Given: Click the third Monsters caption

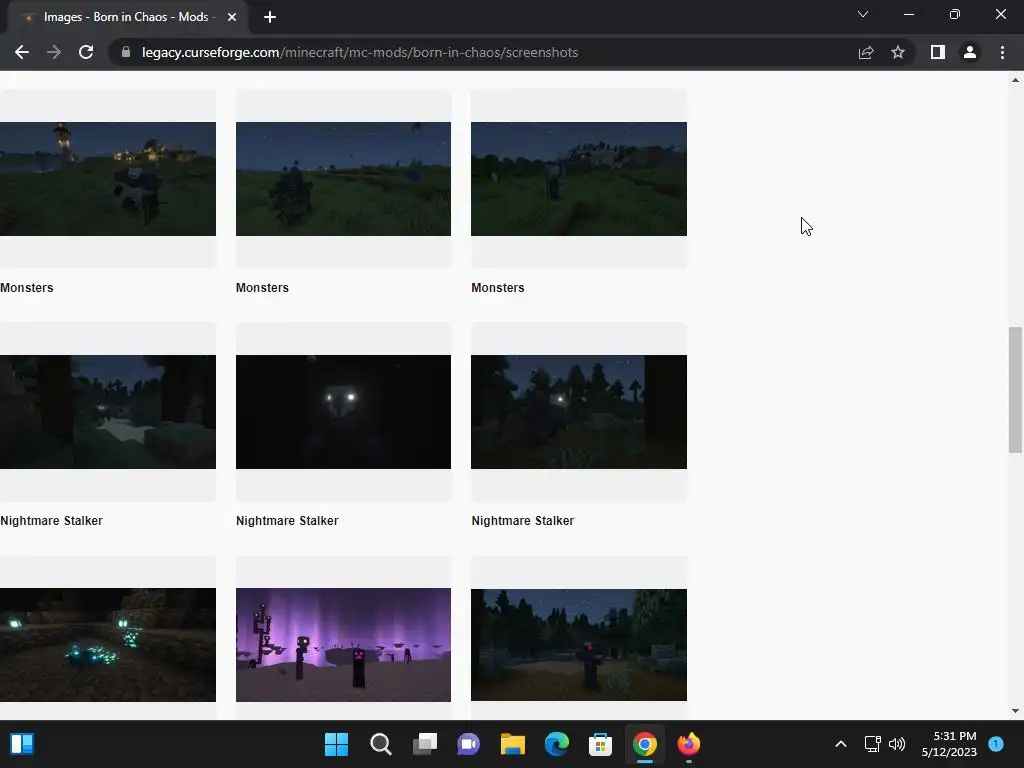Looking at the screenshot, I should (x=498, y=288).
